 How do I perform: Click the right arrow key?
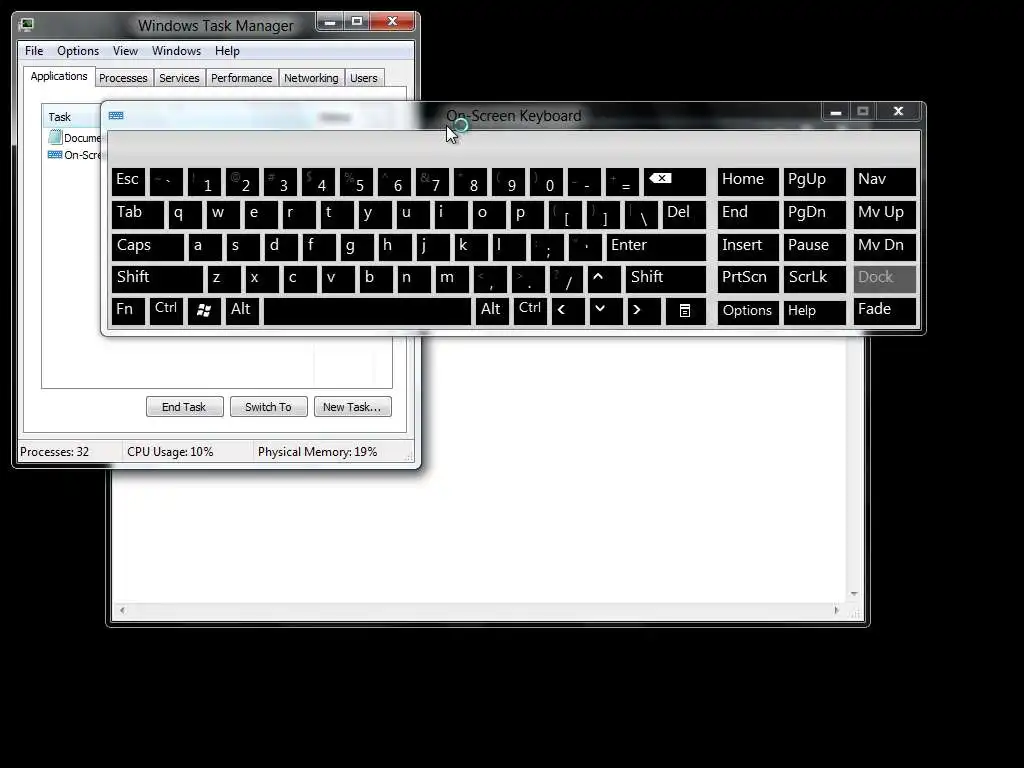pyautogui.click(x=643, y=311)
